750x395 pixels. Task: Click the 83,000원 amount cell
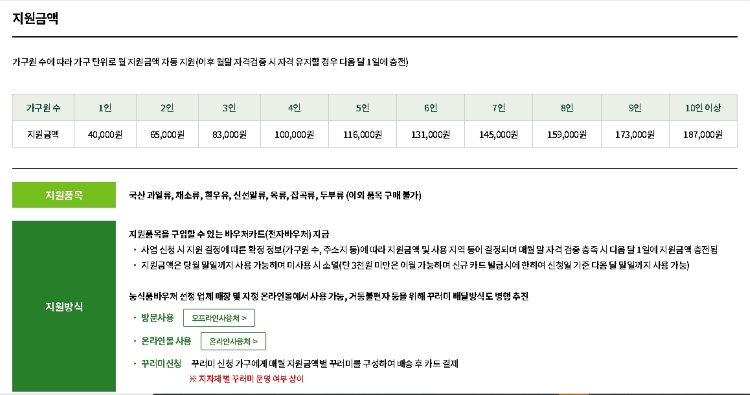coord(230,134)
